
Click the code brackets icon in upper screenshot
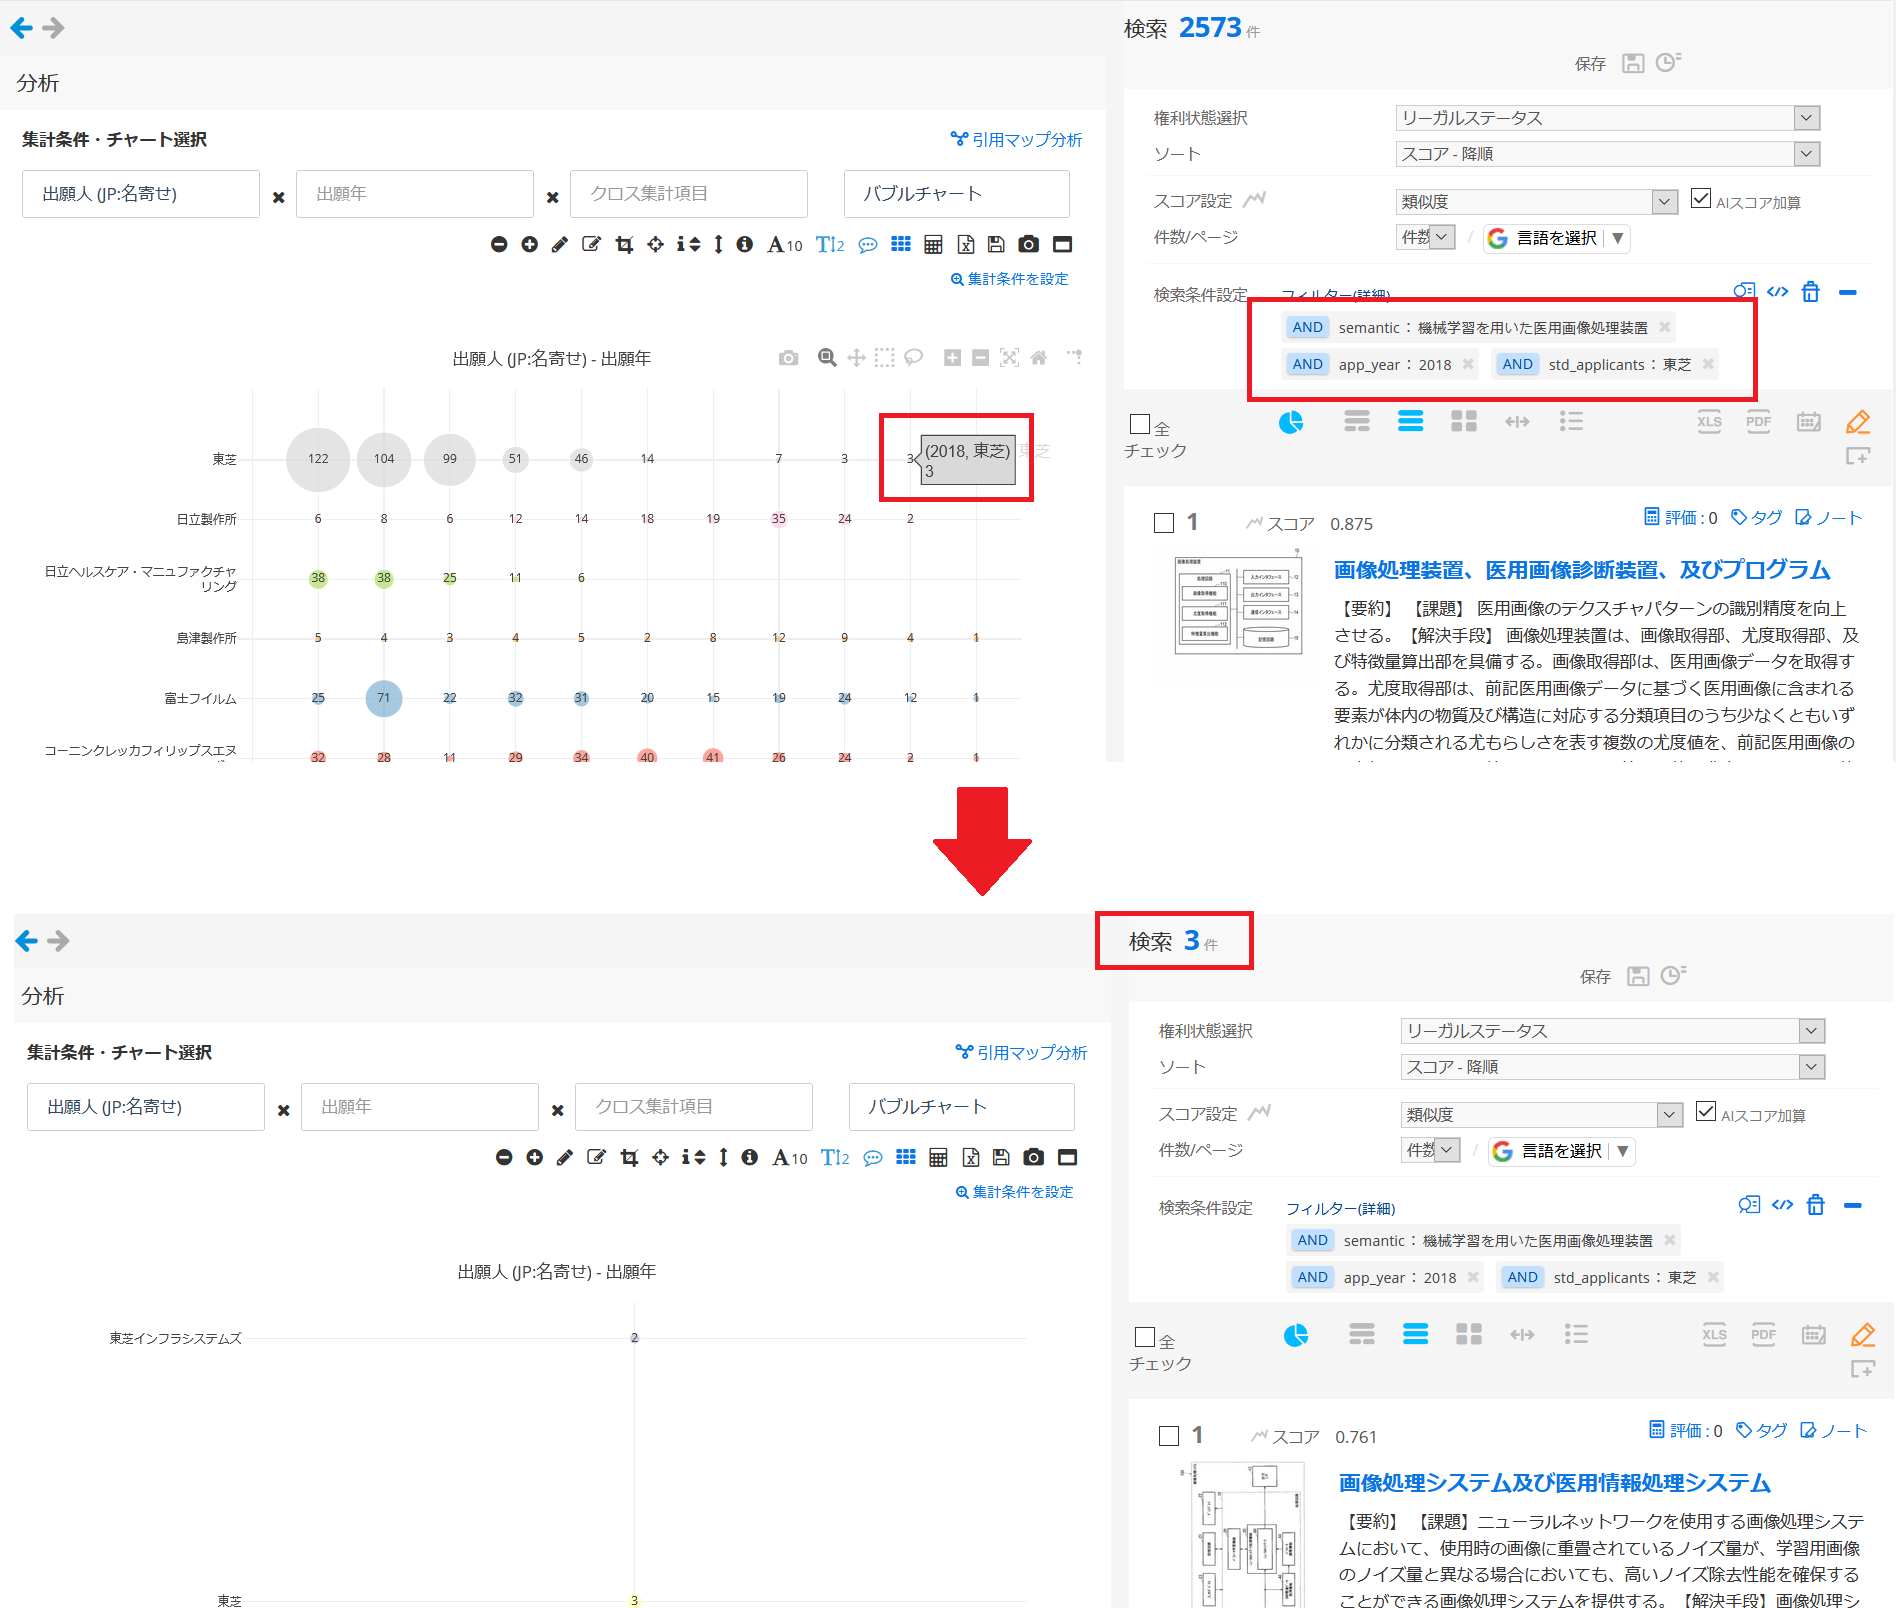[1777, 292]
